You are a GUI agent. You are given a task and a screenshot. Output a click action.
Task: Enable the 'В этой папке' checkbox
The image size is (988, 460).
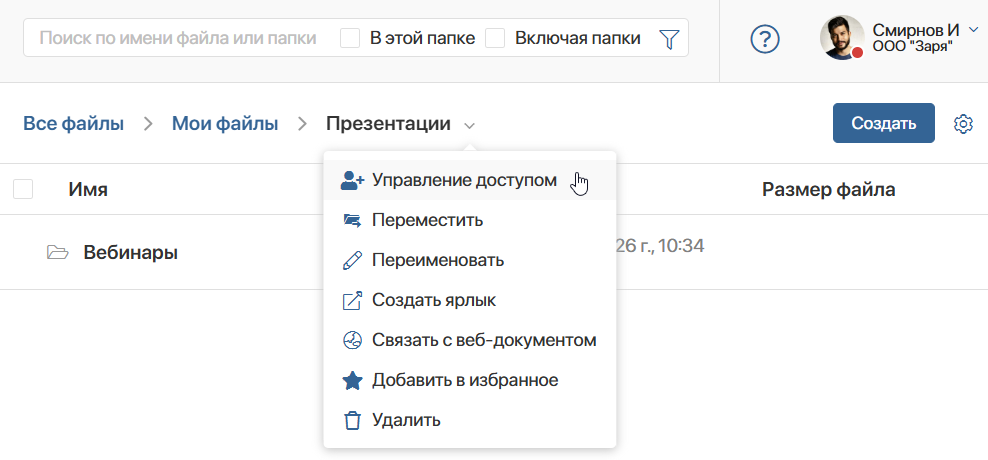coord(350,38)
